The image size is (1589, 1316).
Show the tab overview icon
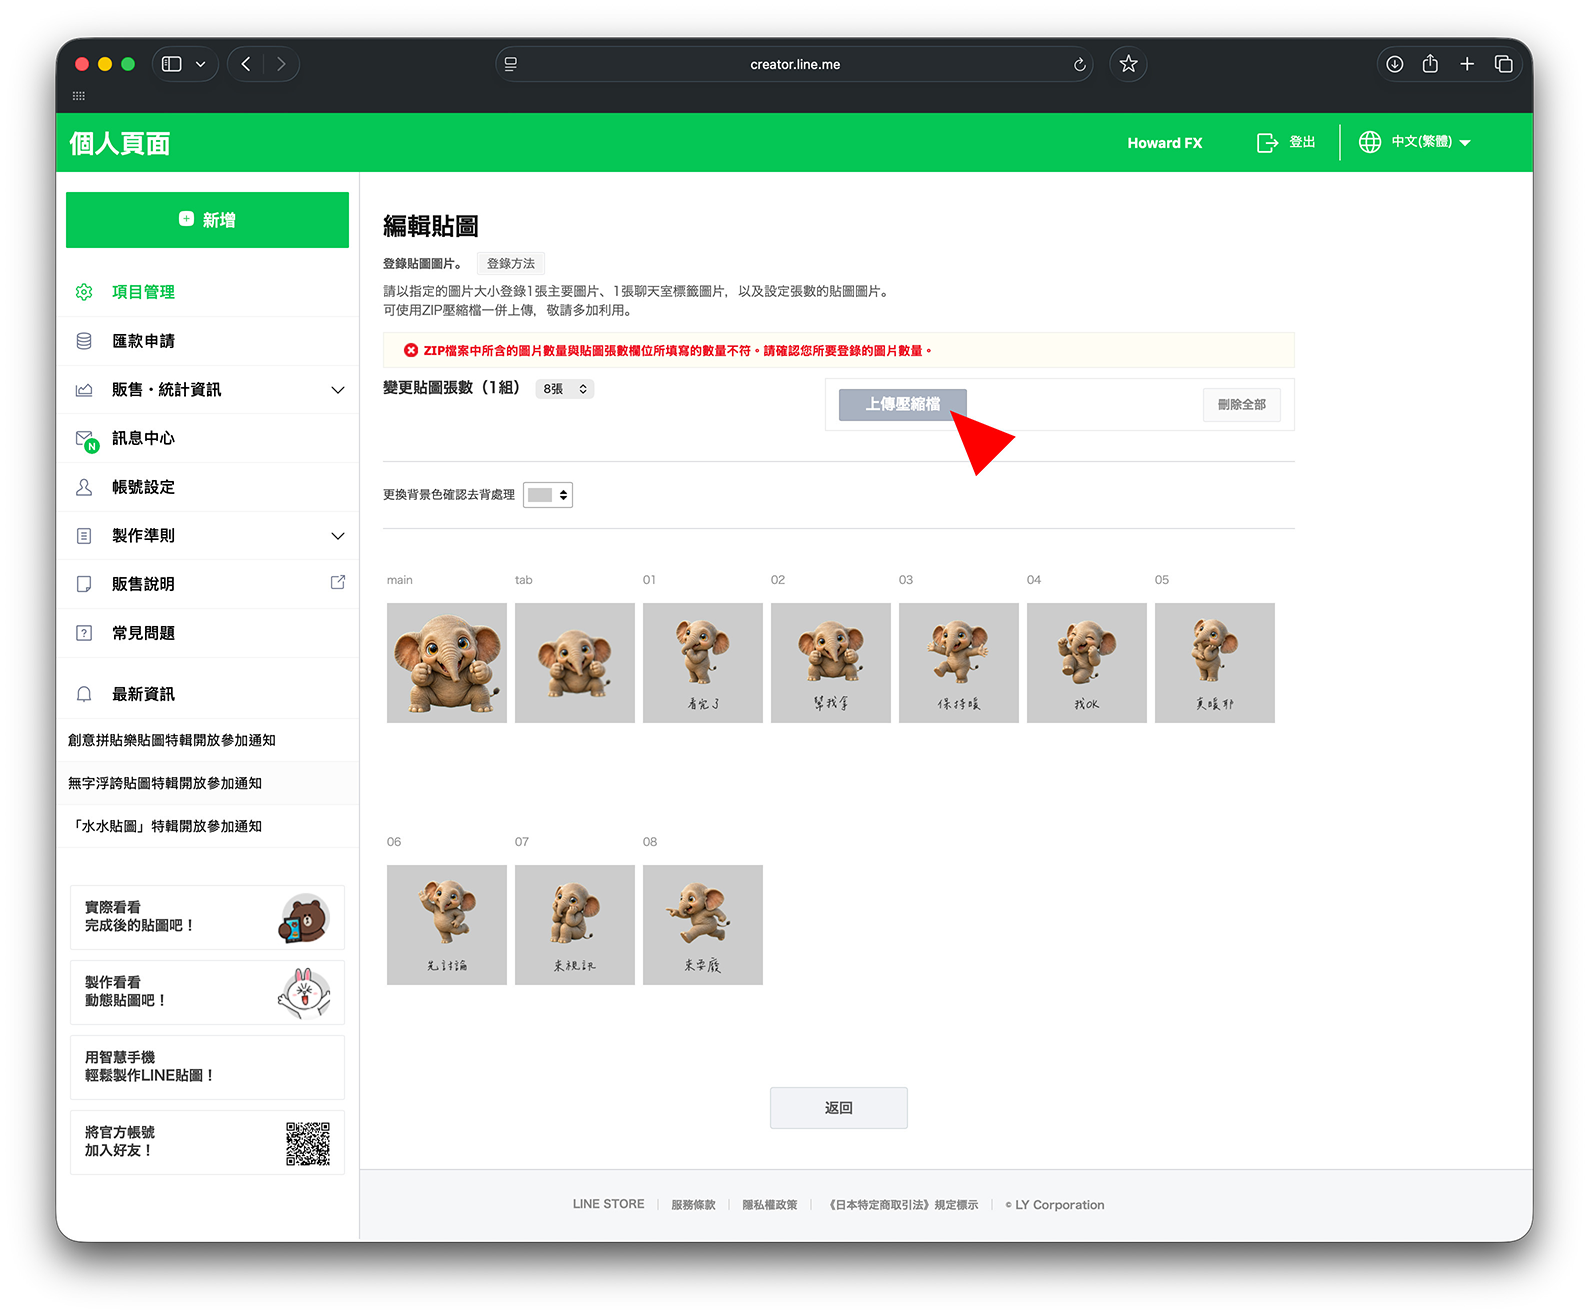point(1503,64)
